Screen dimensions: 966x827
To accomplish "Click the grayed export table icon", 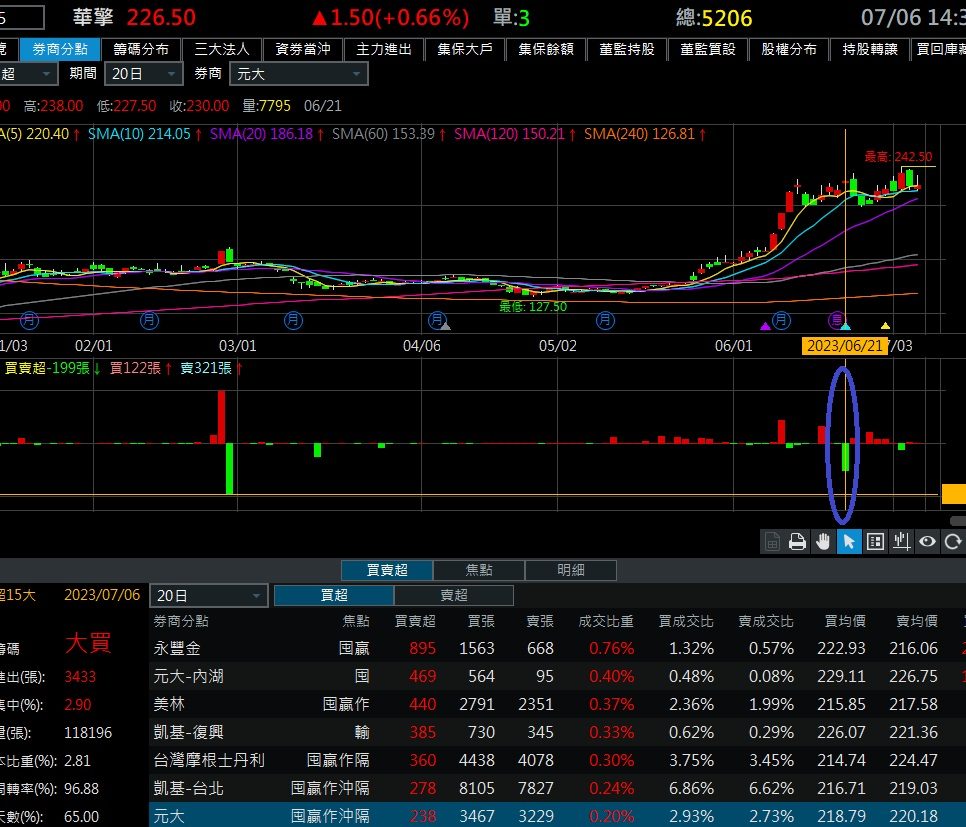I will (771, 542).
